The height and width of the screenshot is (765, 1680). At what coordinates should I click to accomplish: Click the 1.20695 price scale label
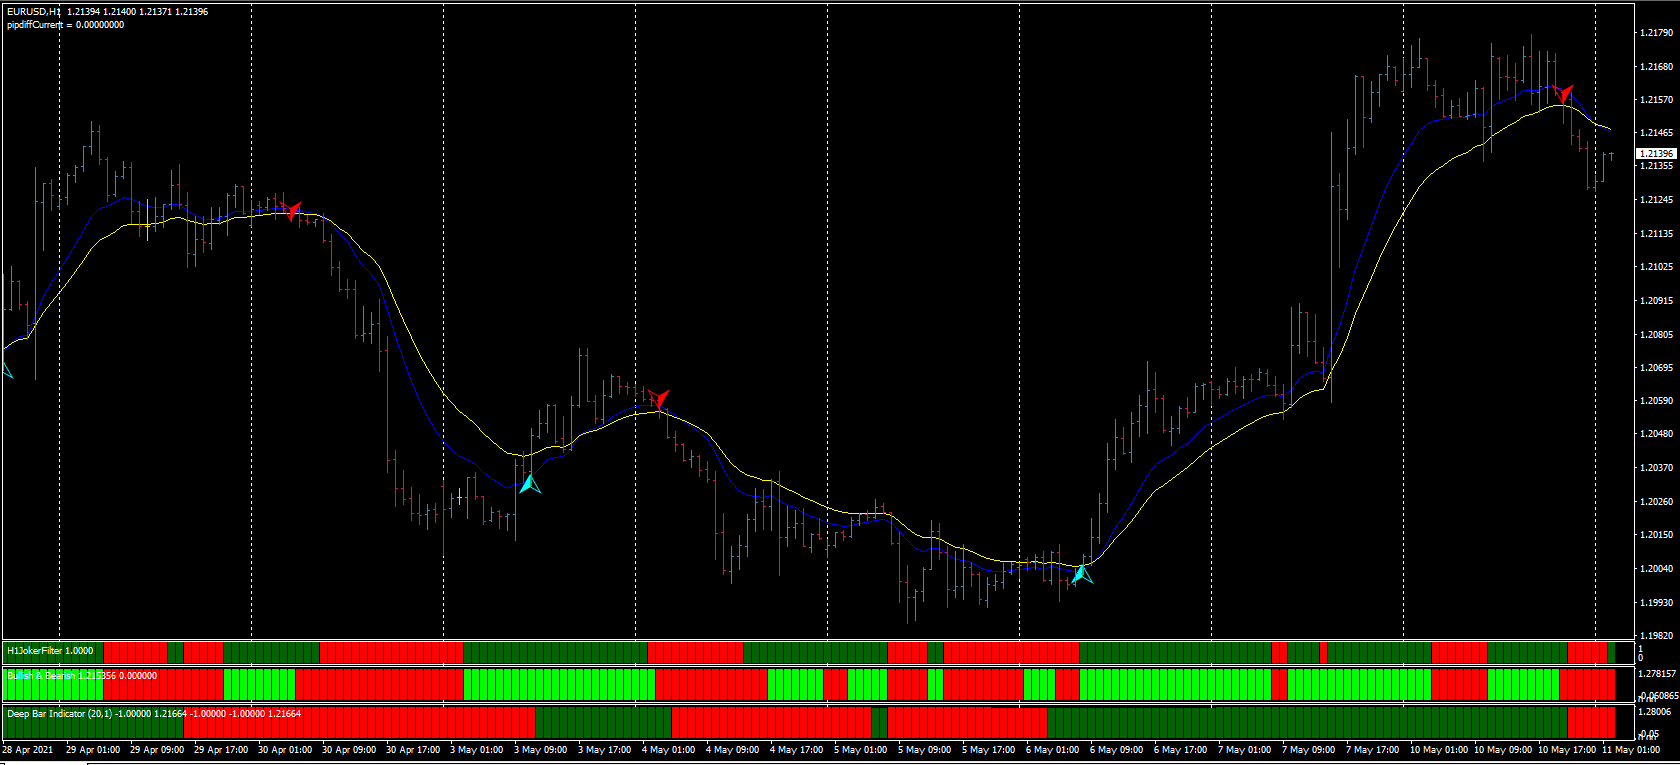click(x=1657, y=368)
